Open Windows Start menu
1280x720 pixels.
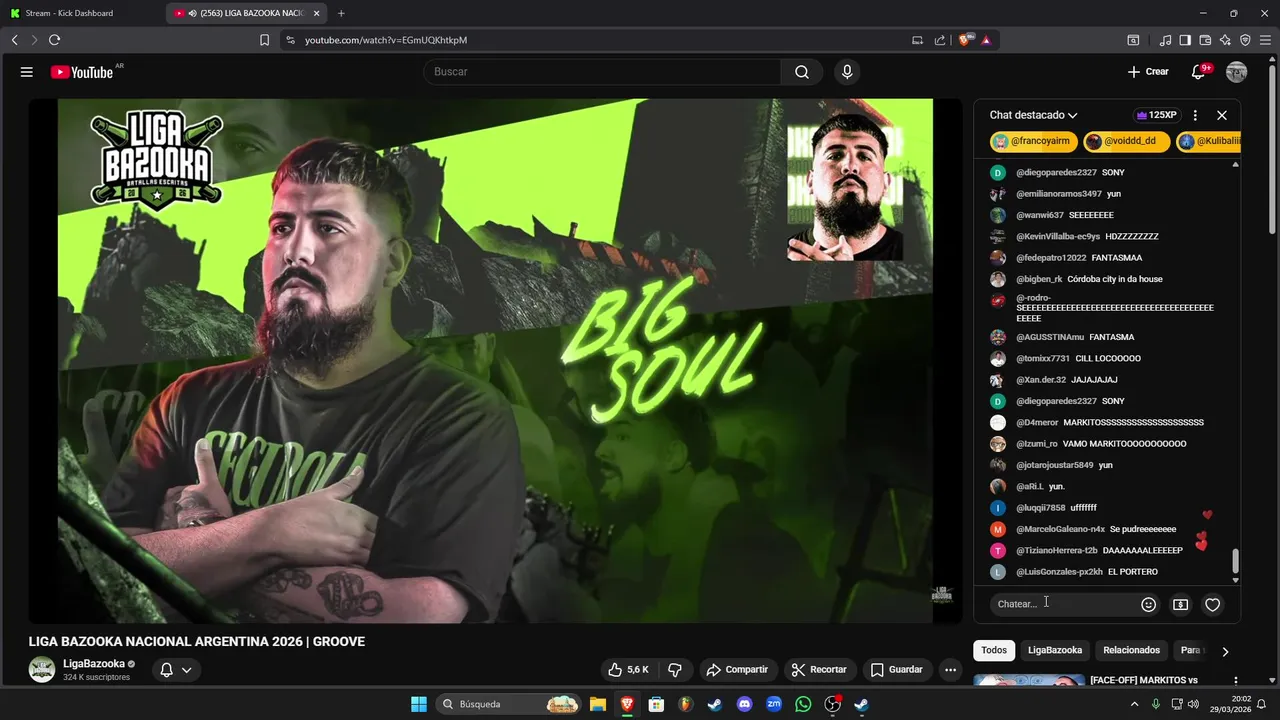click(x=419, y=704)
